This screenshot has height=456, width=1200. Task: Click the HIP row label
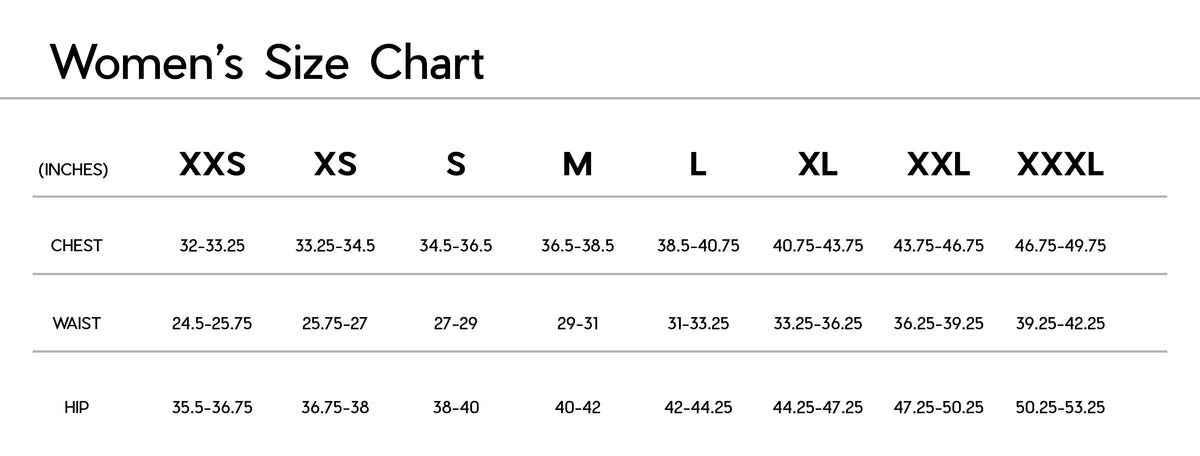77,407
